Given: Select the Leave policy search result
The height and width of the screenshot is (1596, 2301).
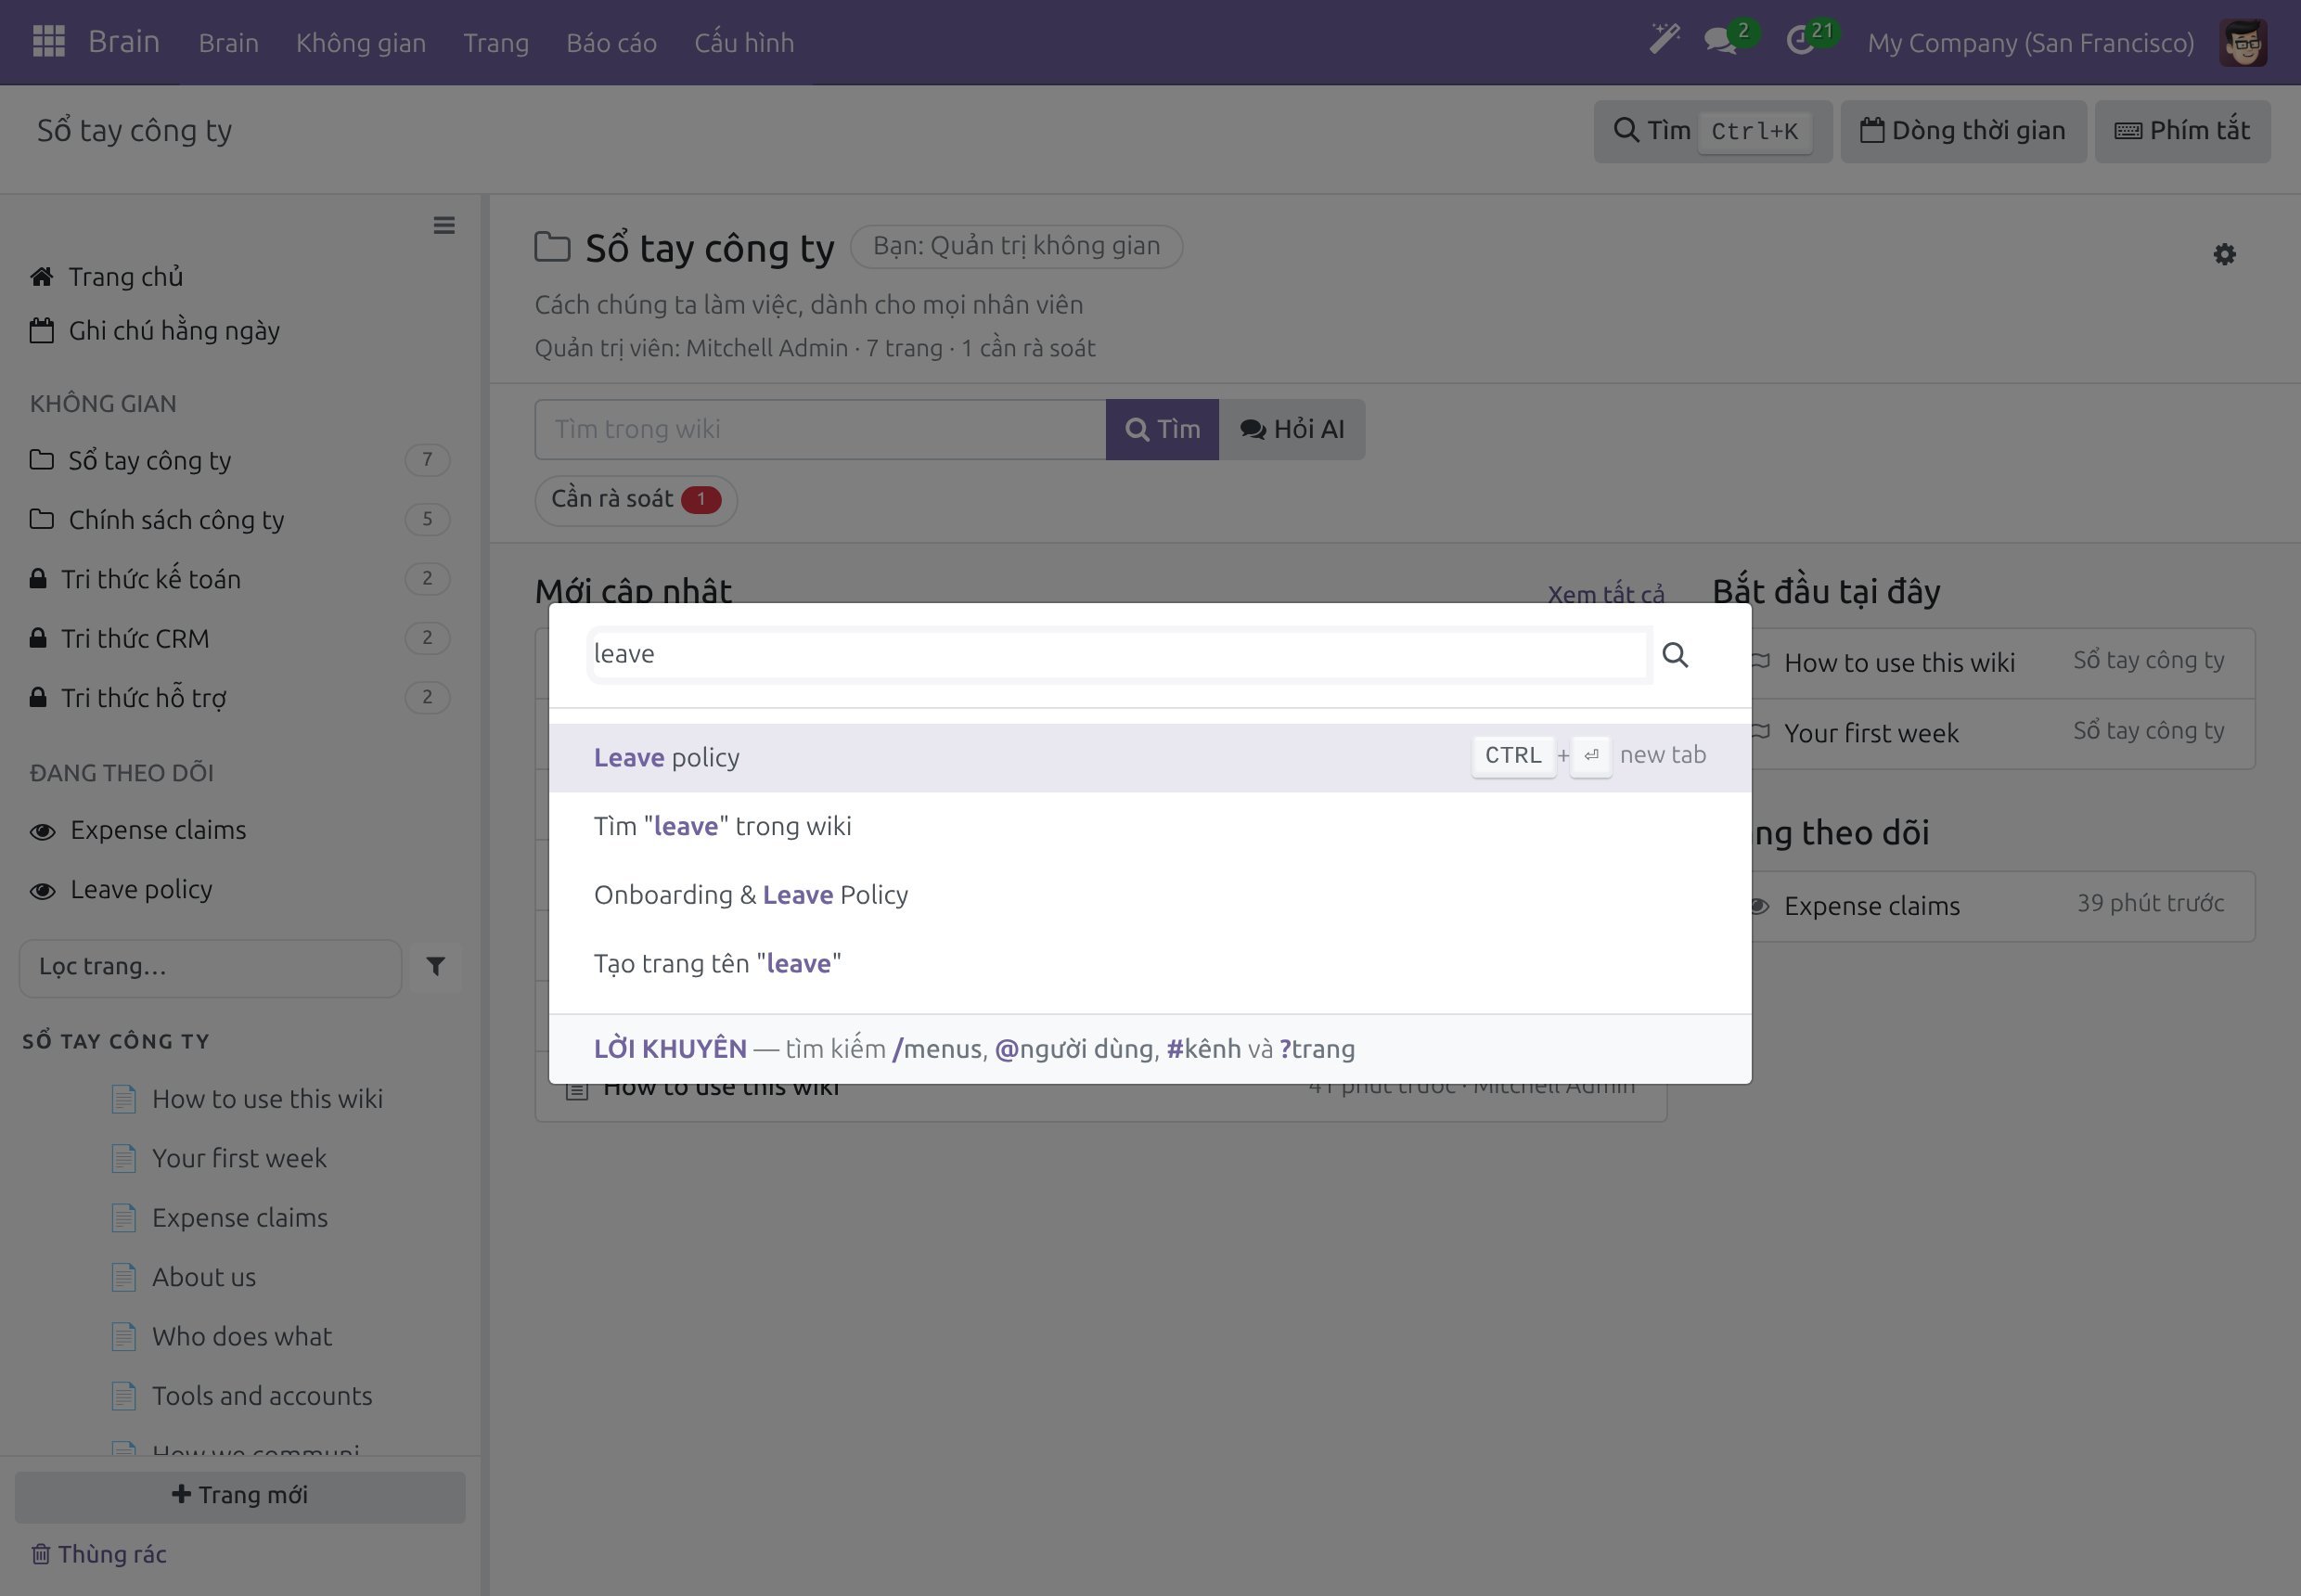Looking at the screenshot, I should (1150, 757).
